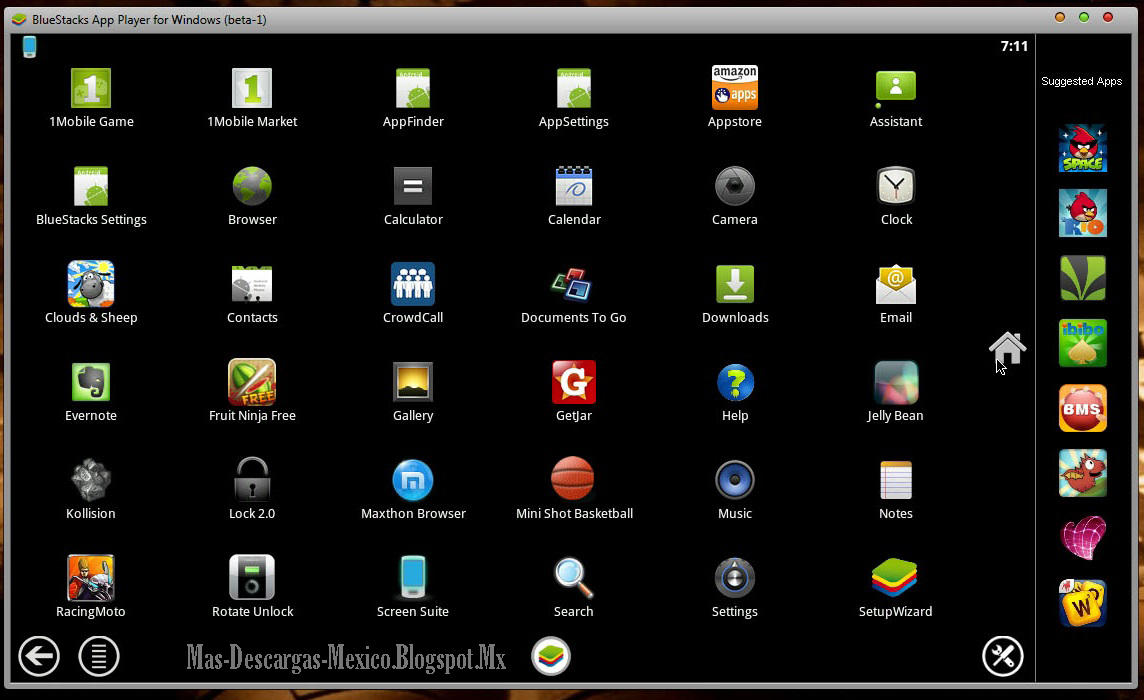The width and height of the screenshot is (1144, 700).
Task: Launch GetJar
Action: pyautogui.click(x=573, y=382)
